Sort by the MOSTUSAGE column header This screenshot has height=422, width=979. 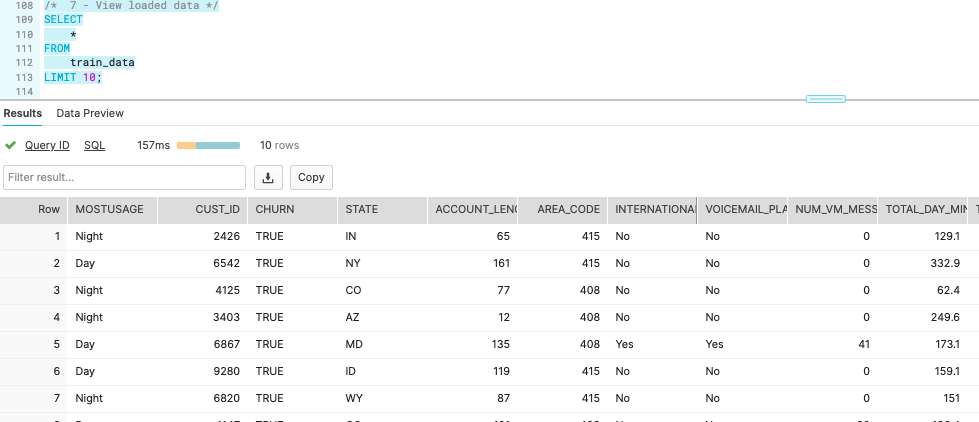tap(112, 210)
